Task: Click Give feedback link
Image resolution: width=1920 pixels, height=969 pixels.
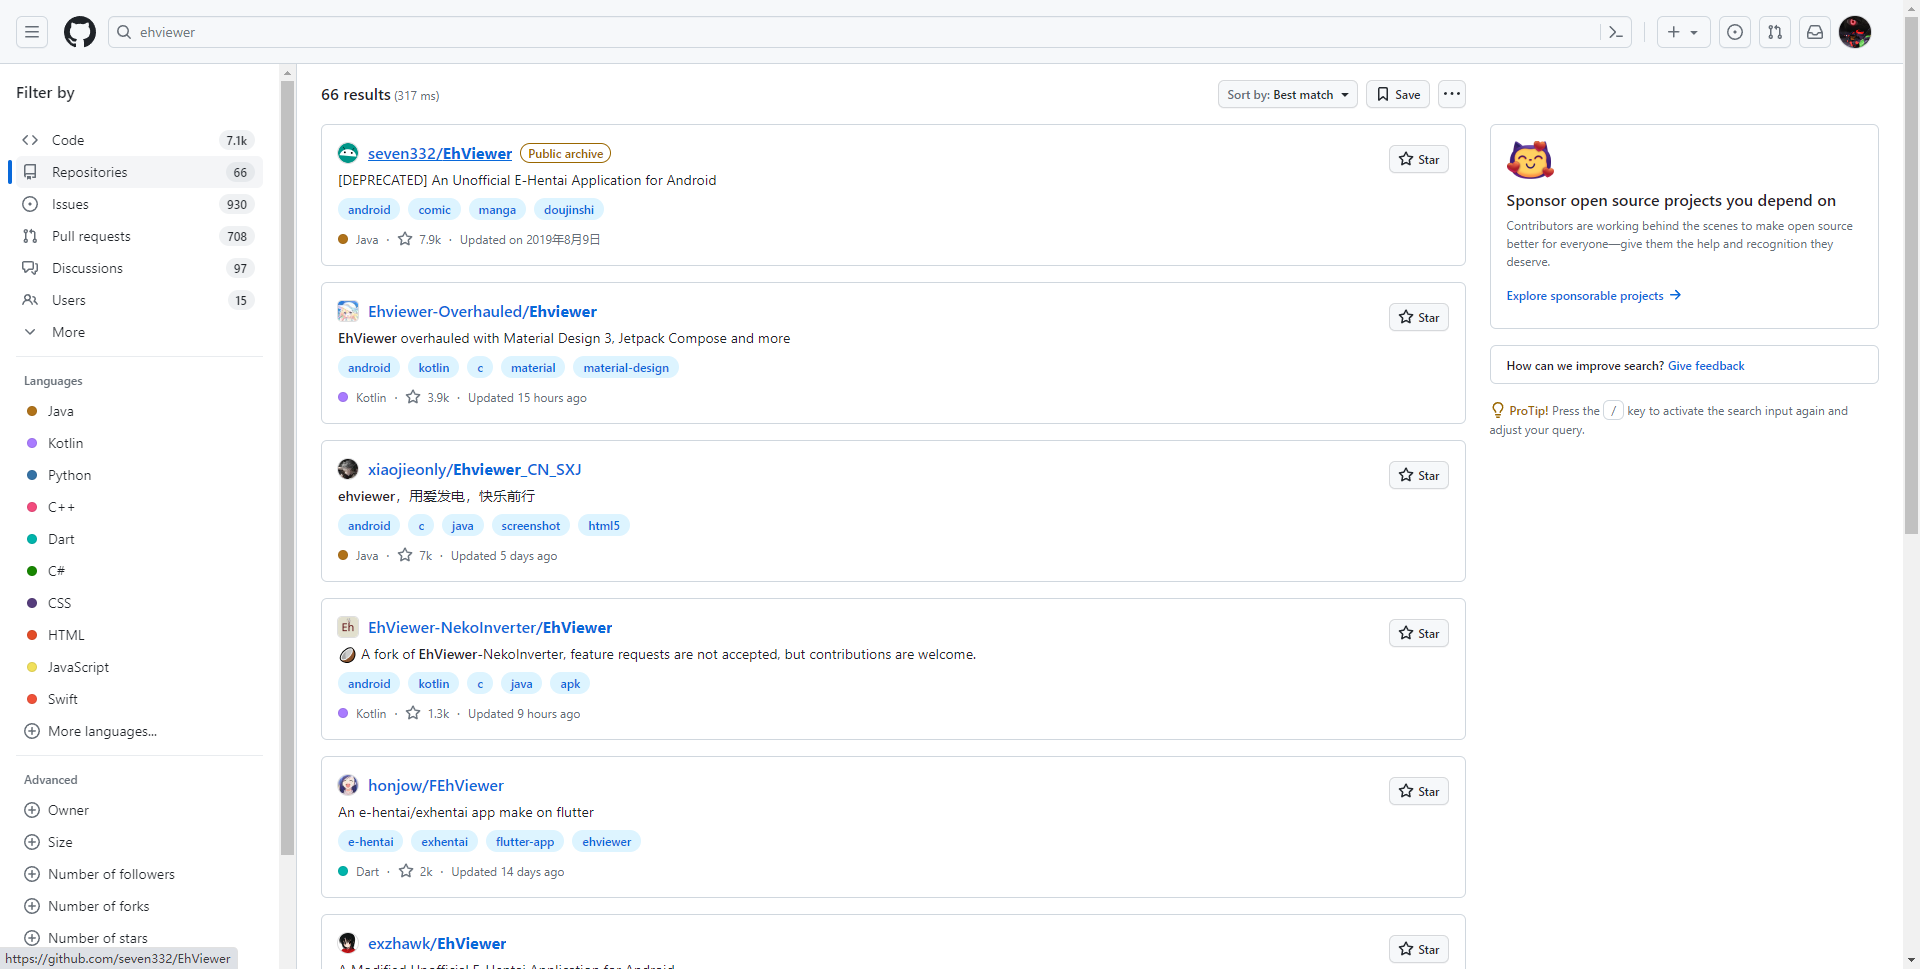Action: [x=1706, y=366]
